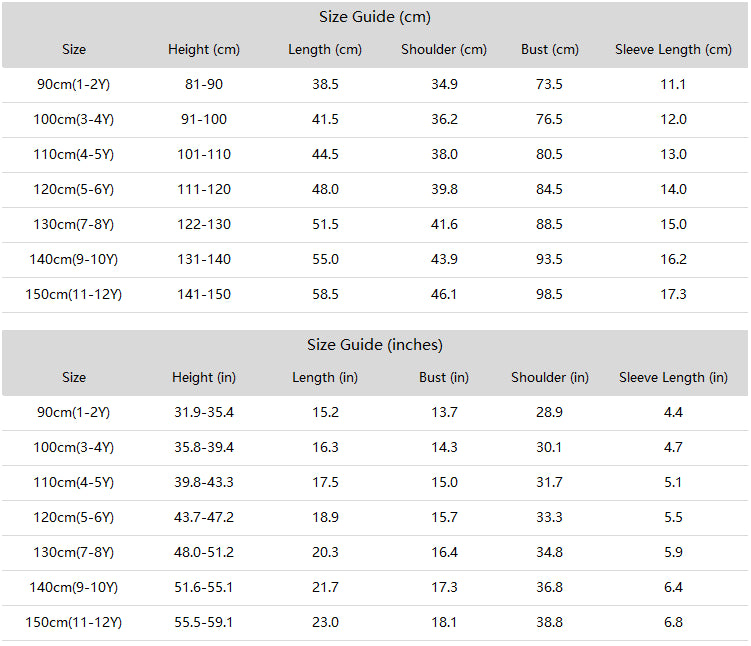The image size is (751, 646).
Task: Click the 100cm(3-4Y) size in the inches table
Action: [x=74, y=447]
